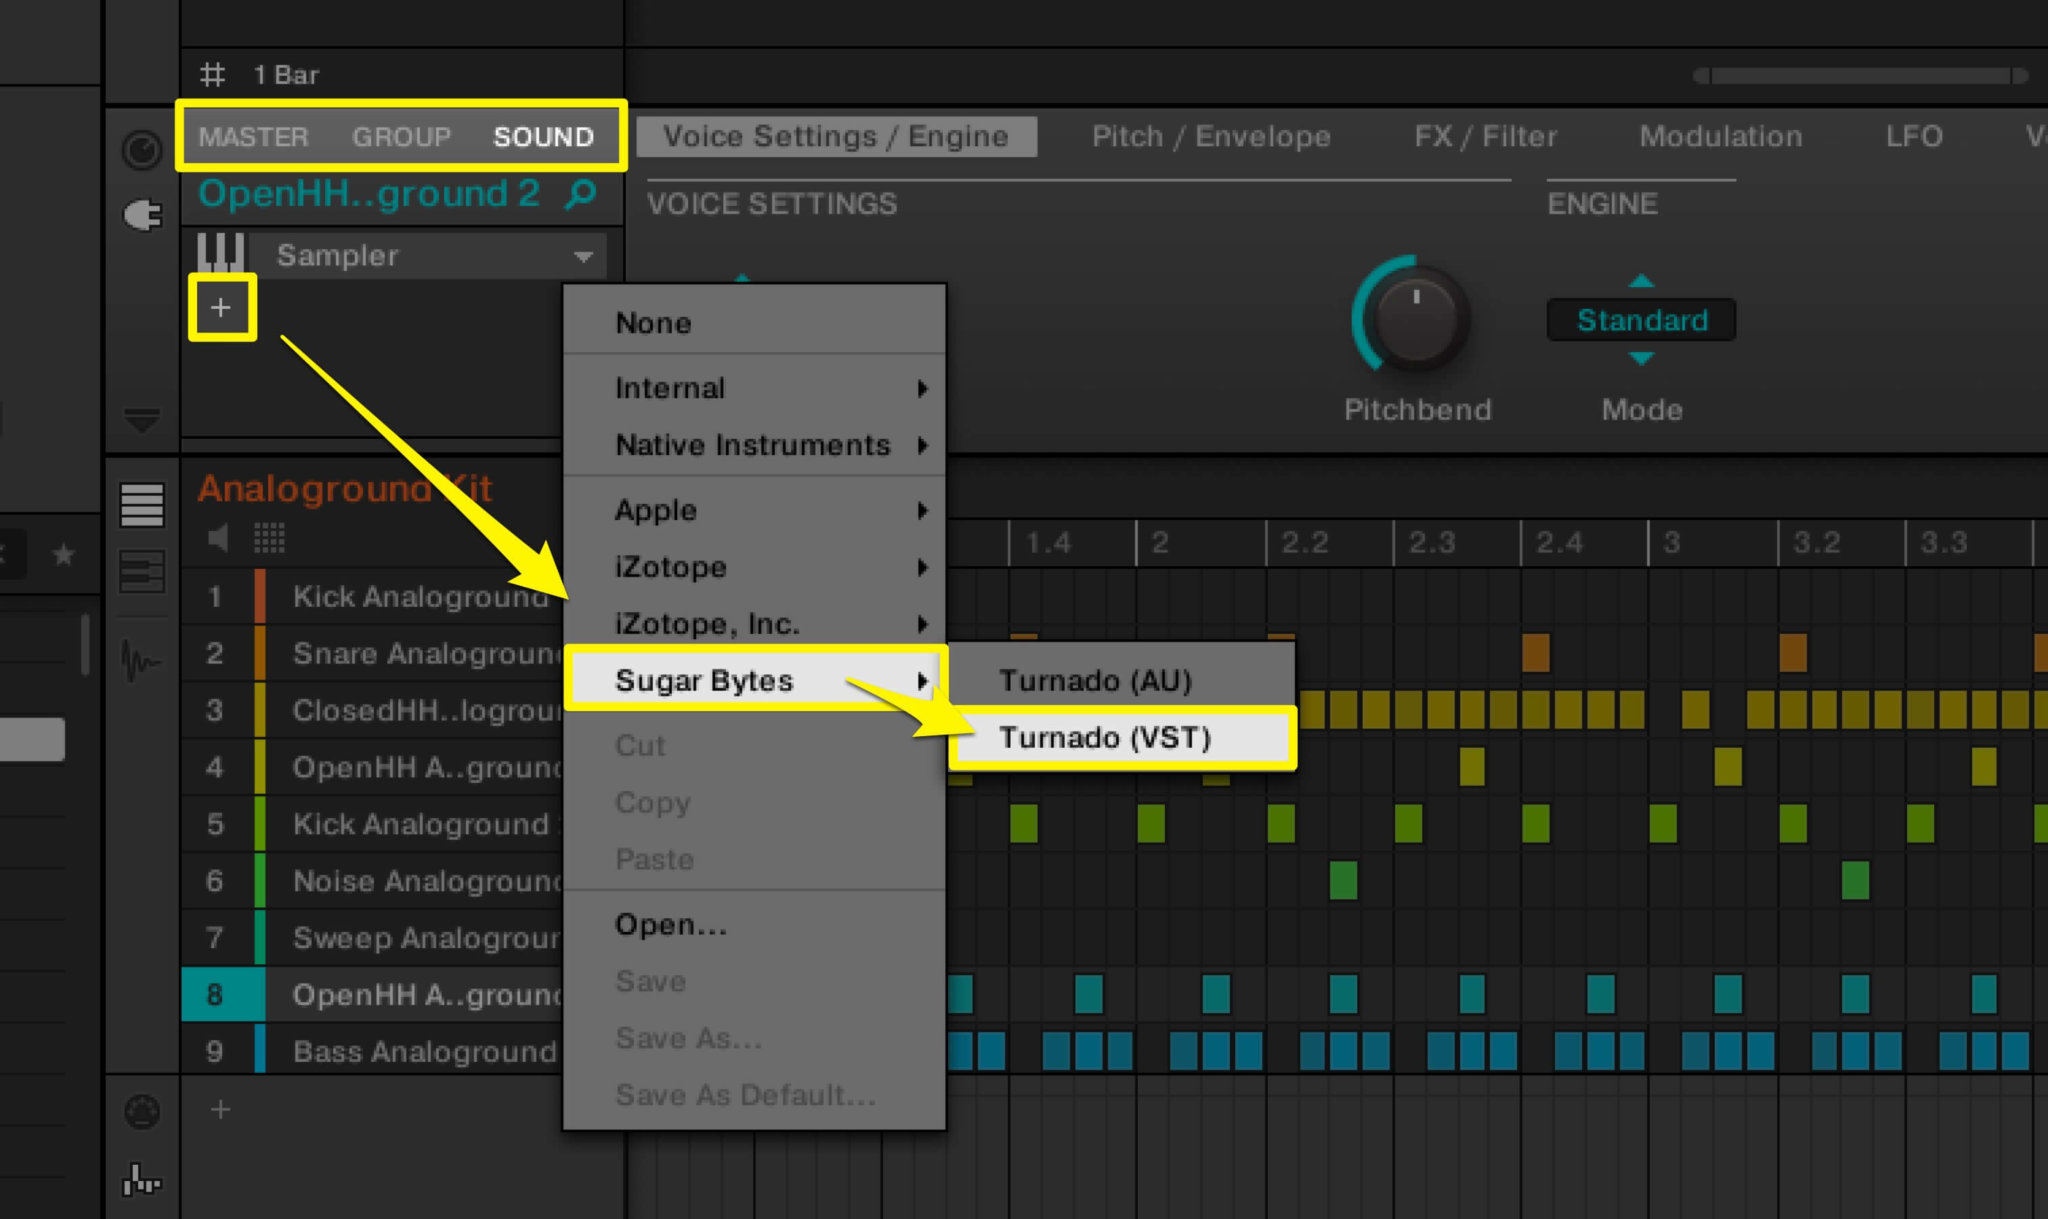Add a plug-in slot with the plus icon

221,308
